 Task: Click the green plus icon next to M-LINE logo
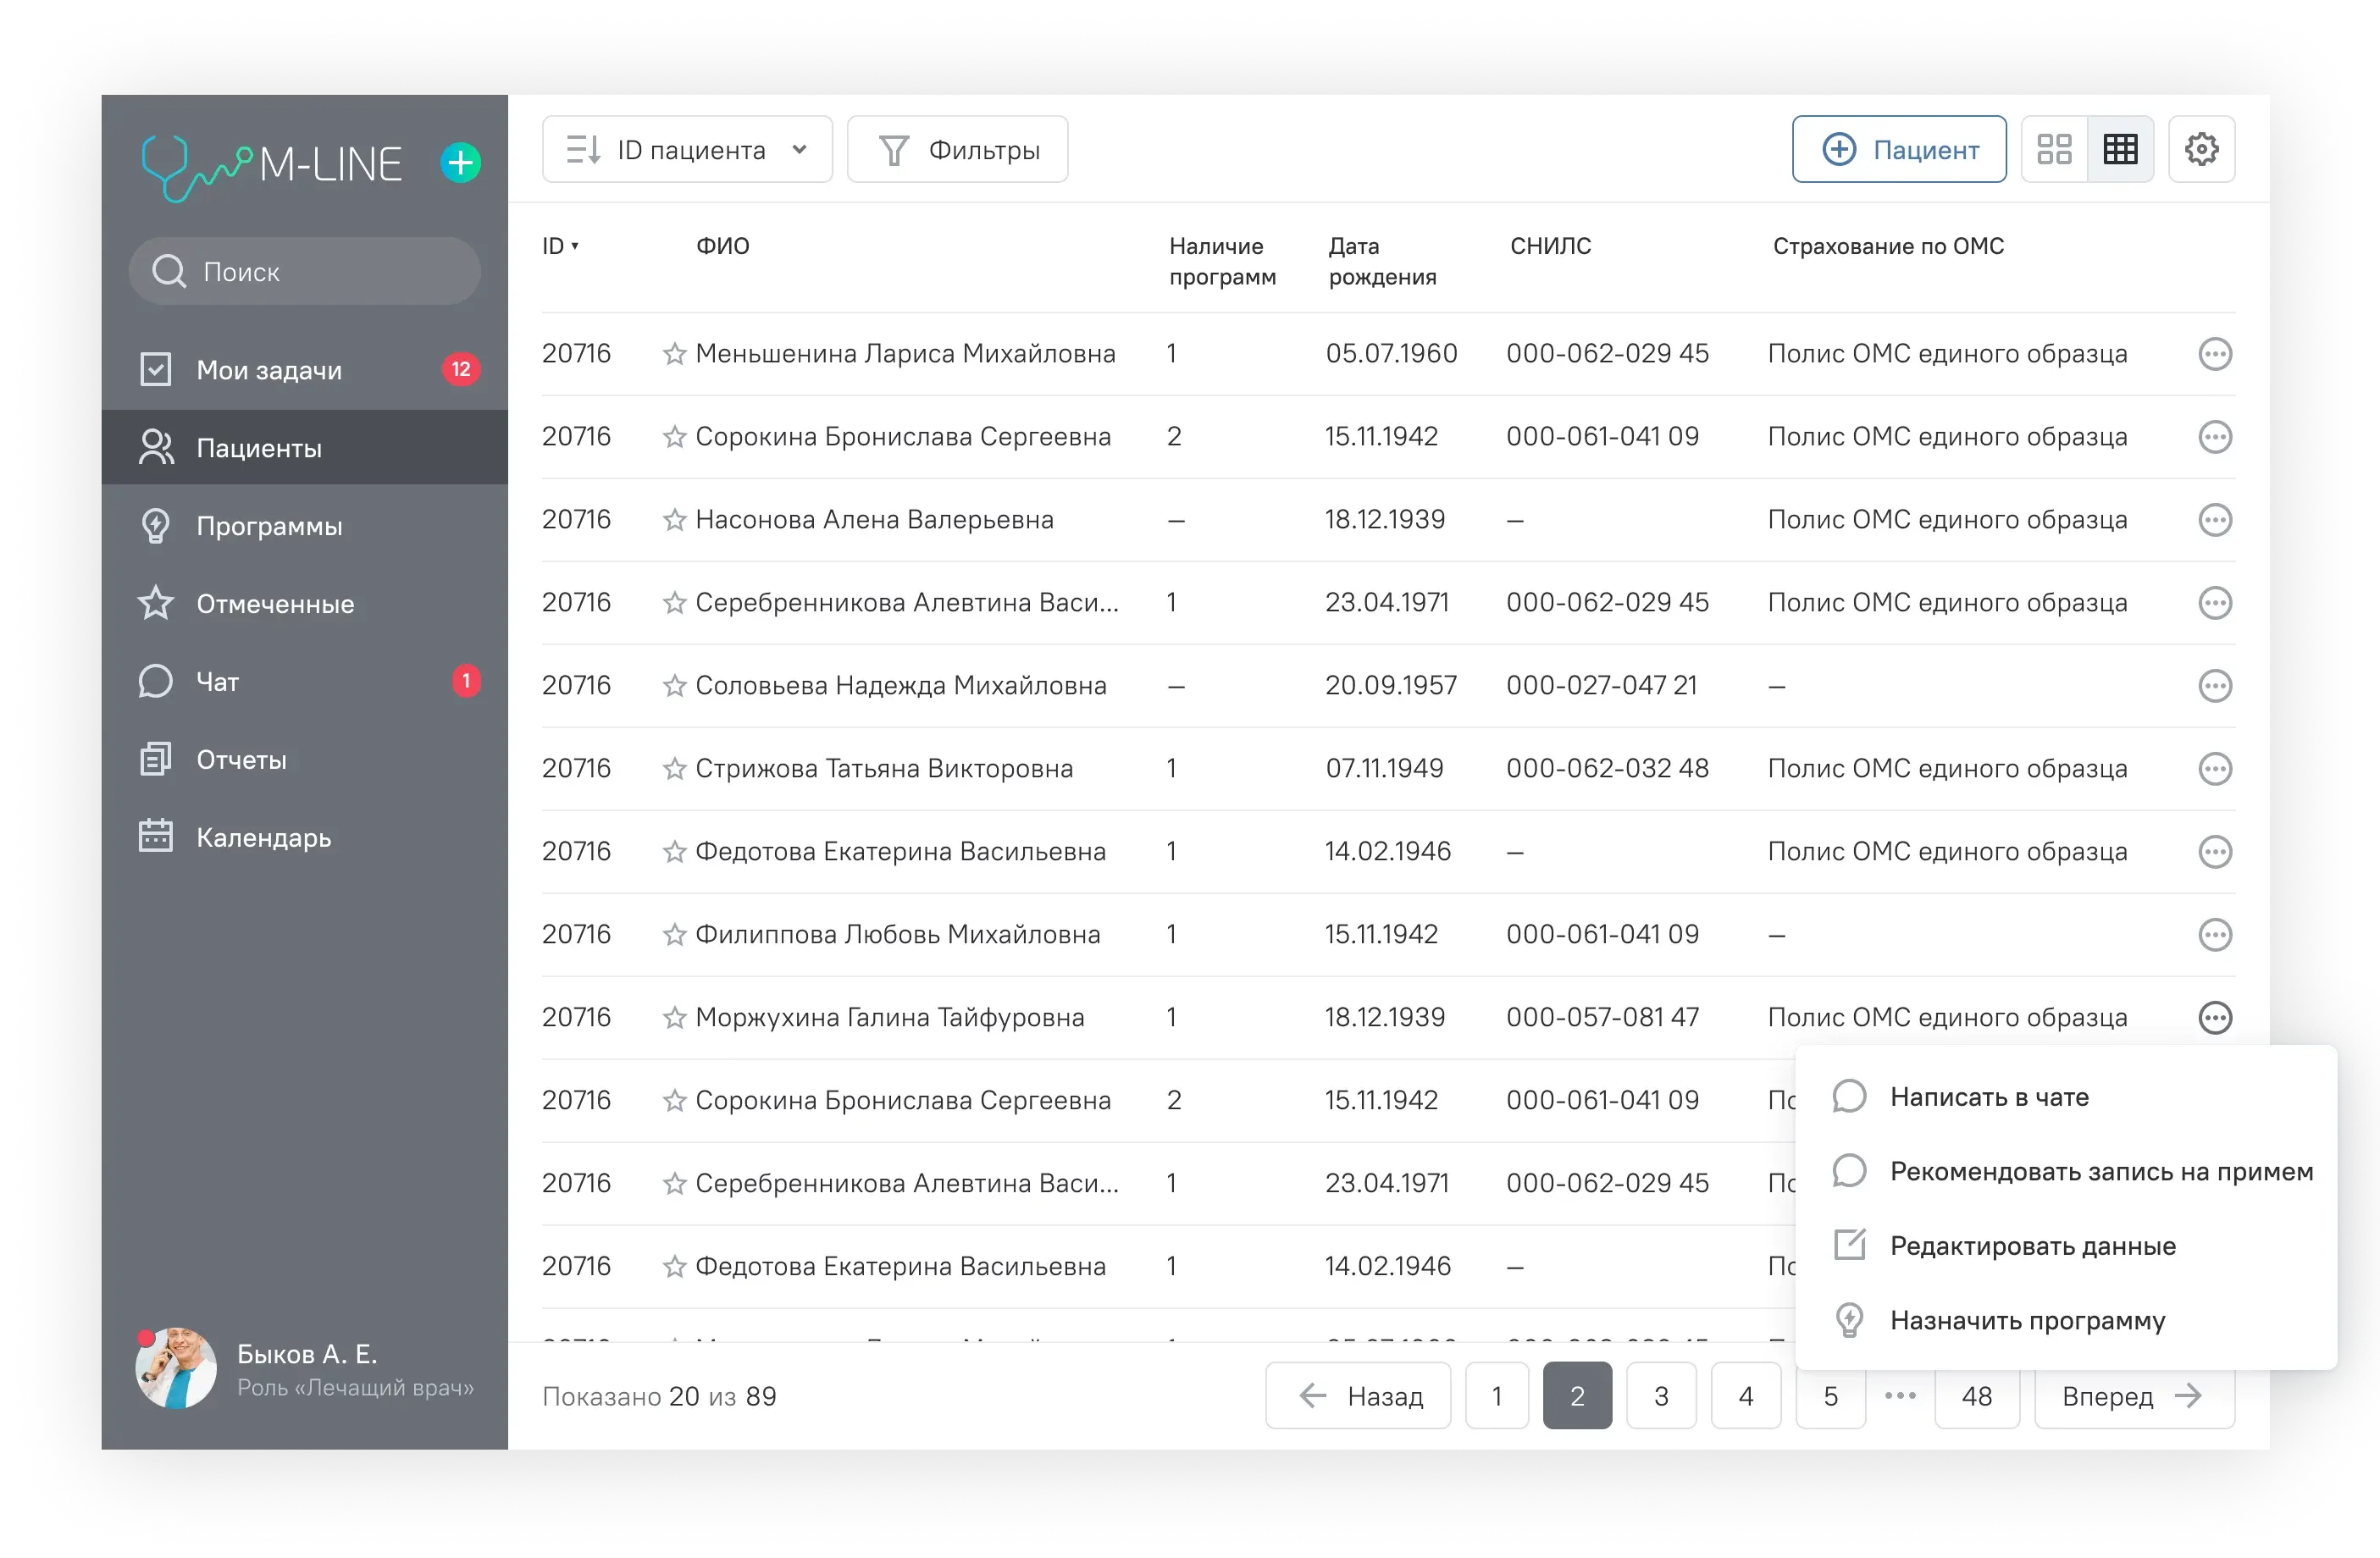[461, 162]
